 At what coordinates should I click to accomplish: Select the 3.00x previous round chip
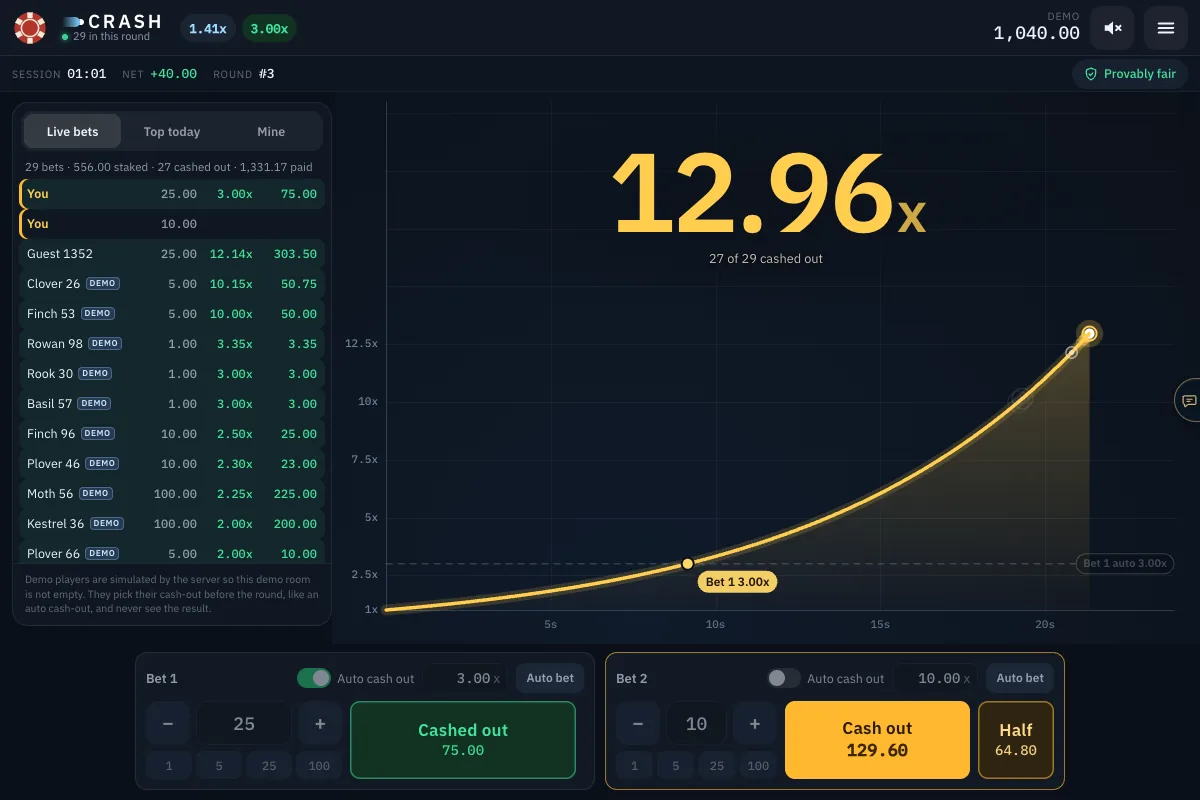coord(269,29)
